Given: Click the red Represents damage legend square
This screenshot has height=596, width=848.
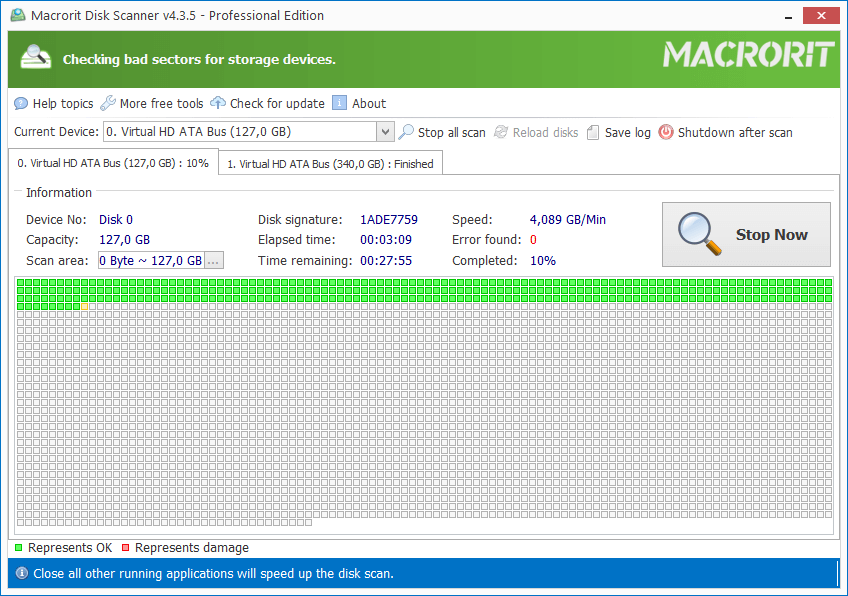Looking at the screenshot, I should [125, 548].
